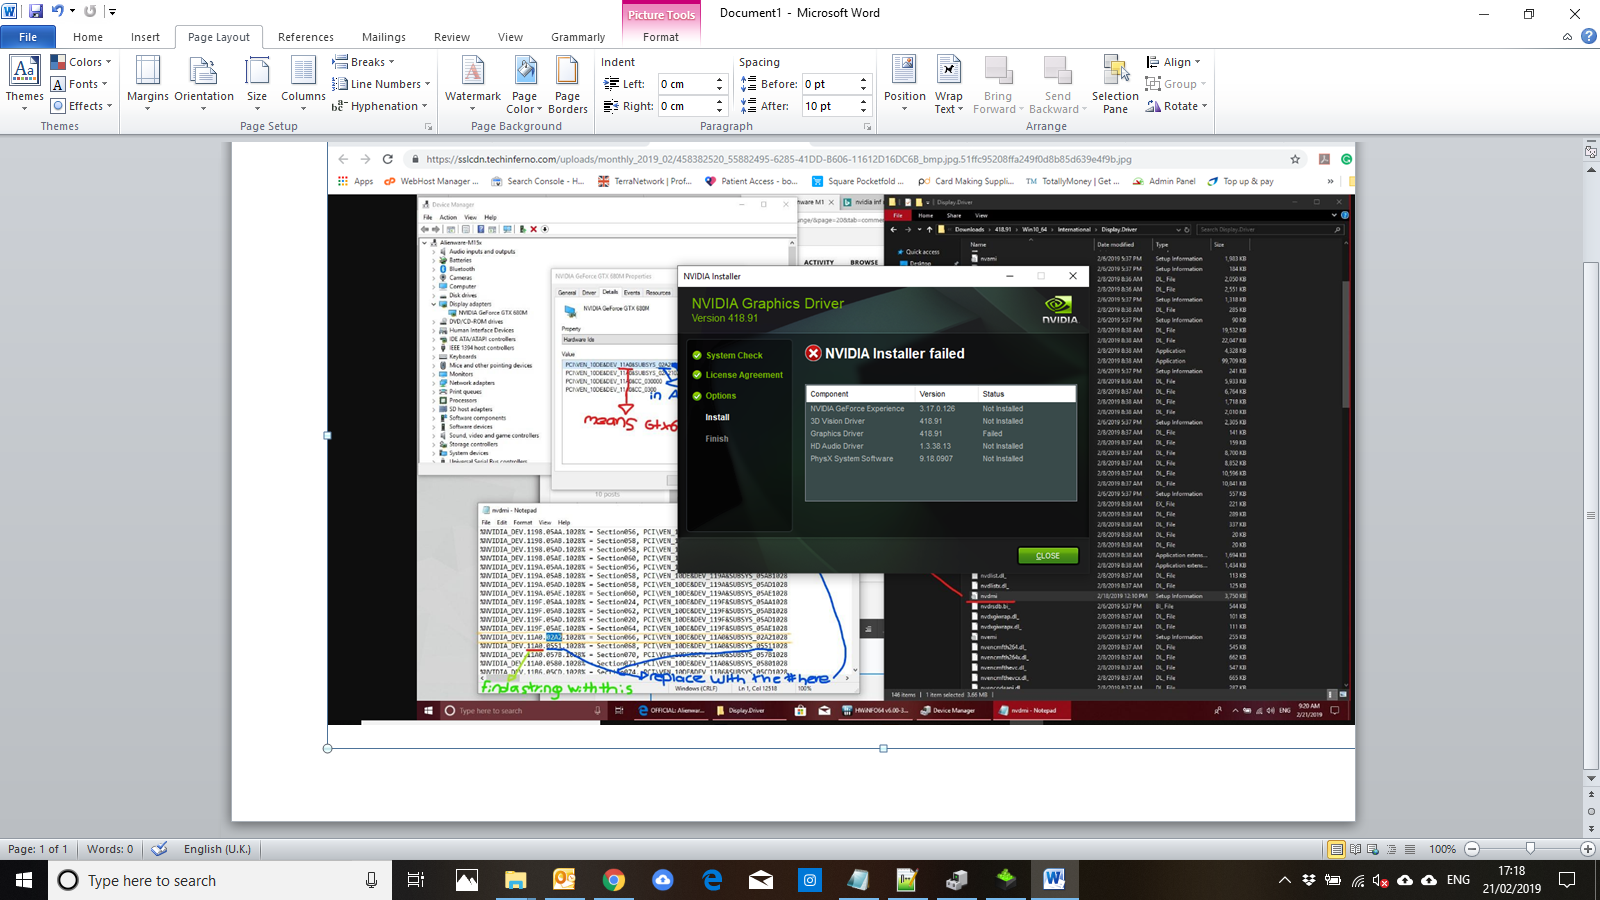Open Paragraph dialog launcher
The height and width of the screenshot is (900, 1600).
click(868, 127)
